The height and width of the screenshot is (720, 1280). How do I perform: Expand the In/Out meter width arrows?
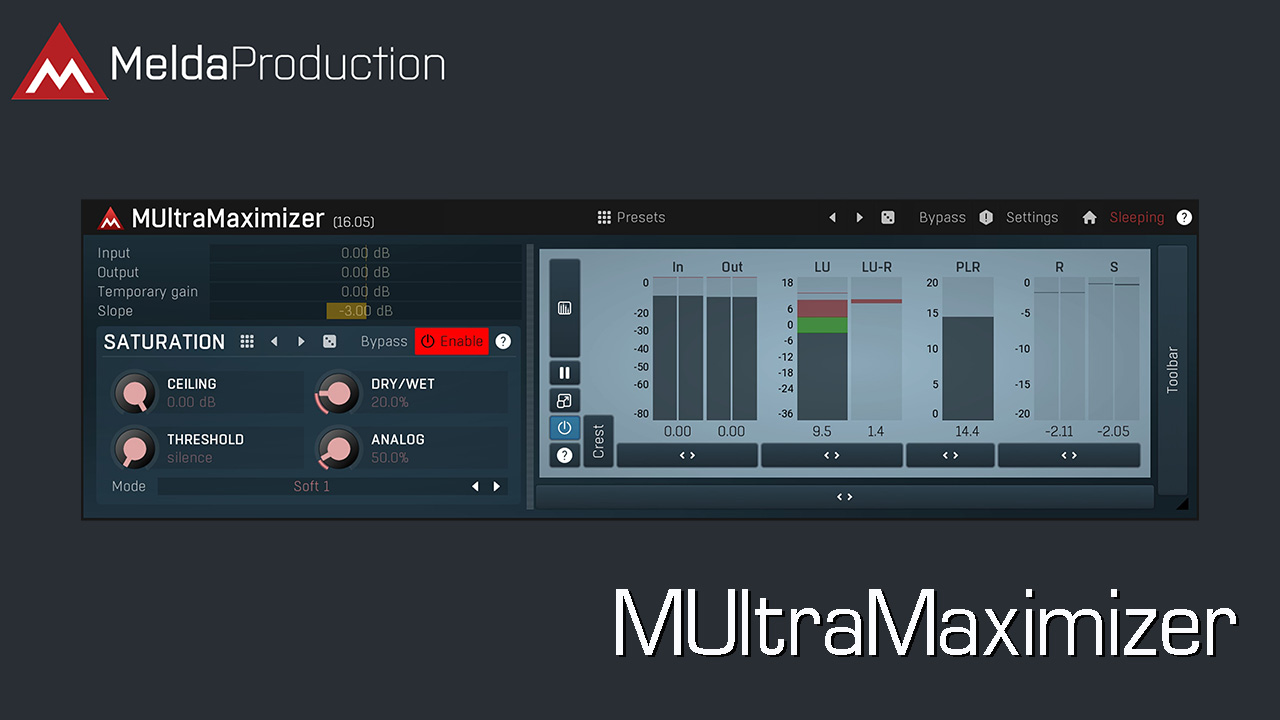coord(687,456)
